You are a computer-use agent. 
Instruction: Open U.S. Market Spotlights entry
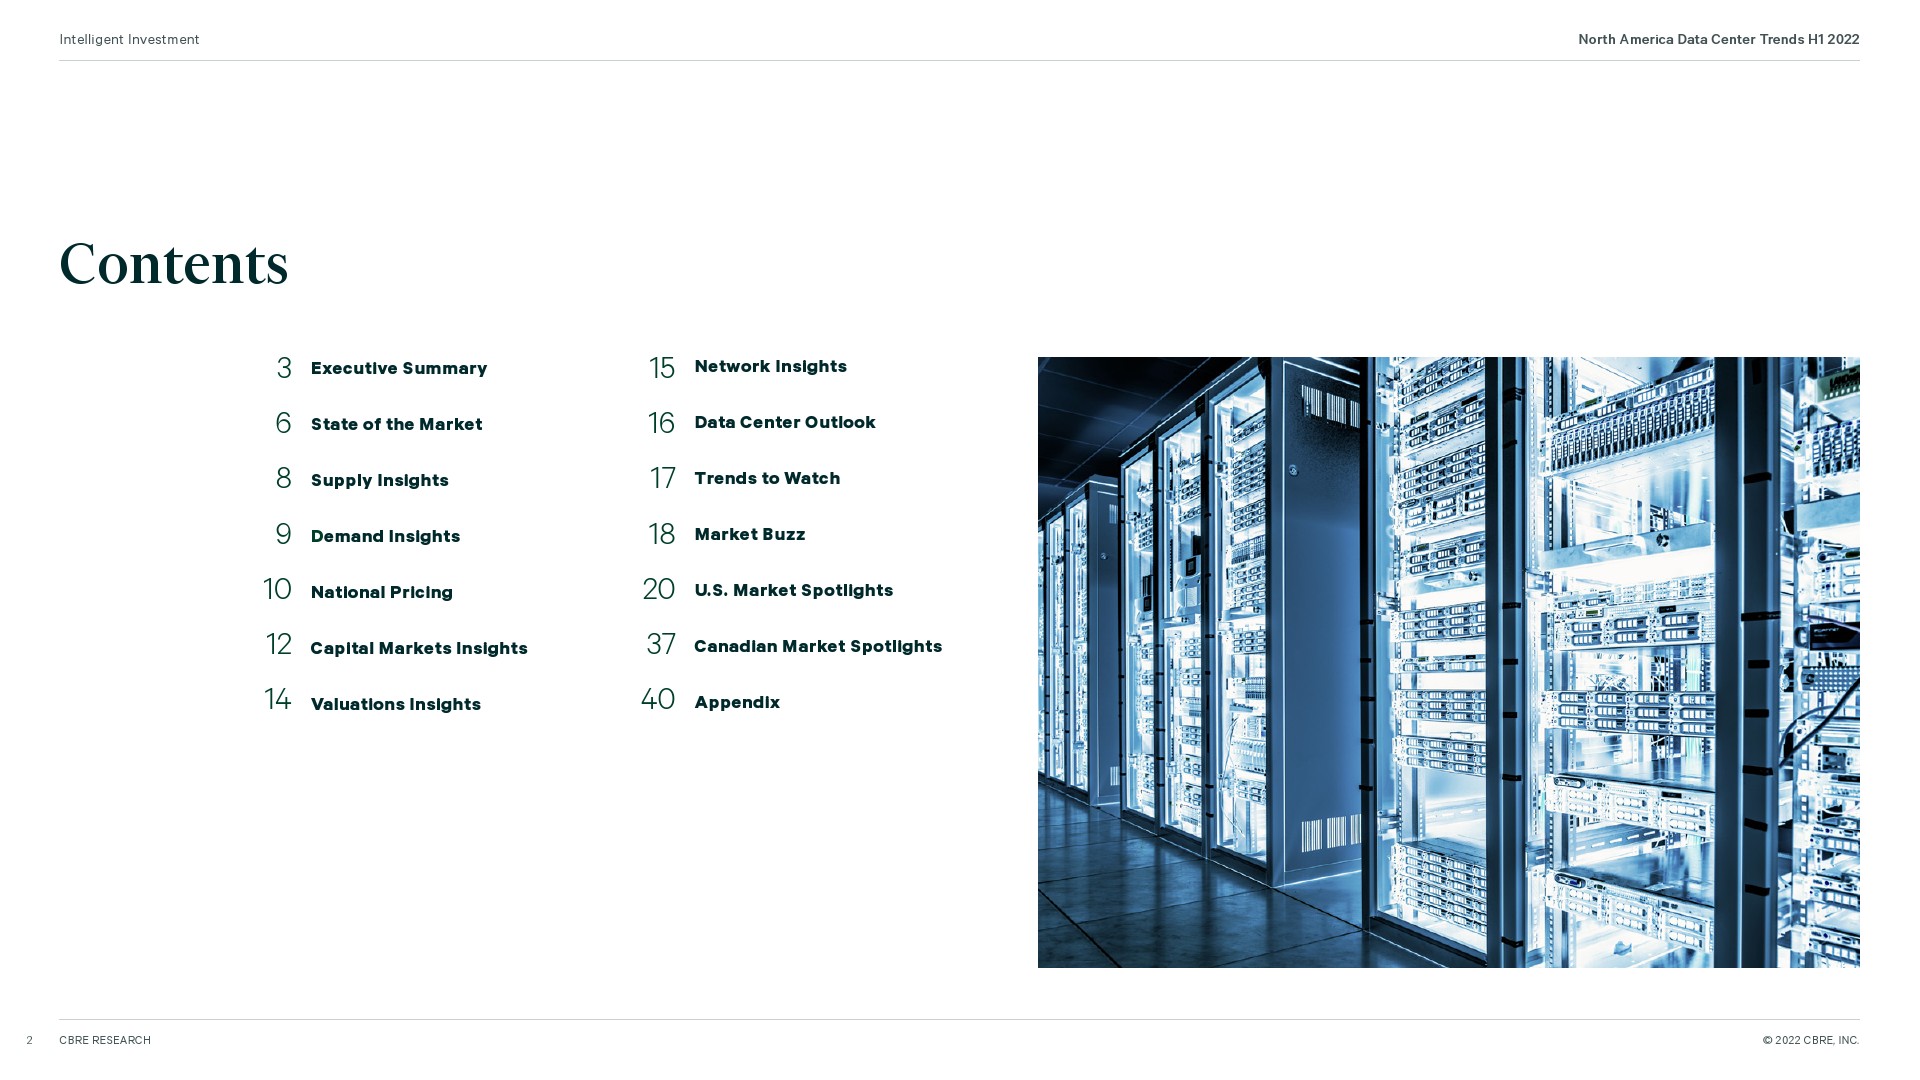(x=793, y=590)
